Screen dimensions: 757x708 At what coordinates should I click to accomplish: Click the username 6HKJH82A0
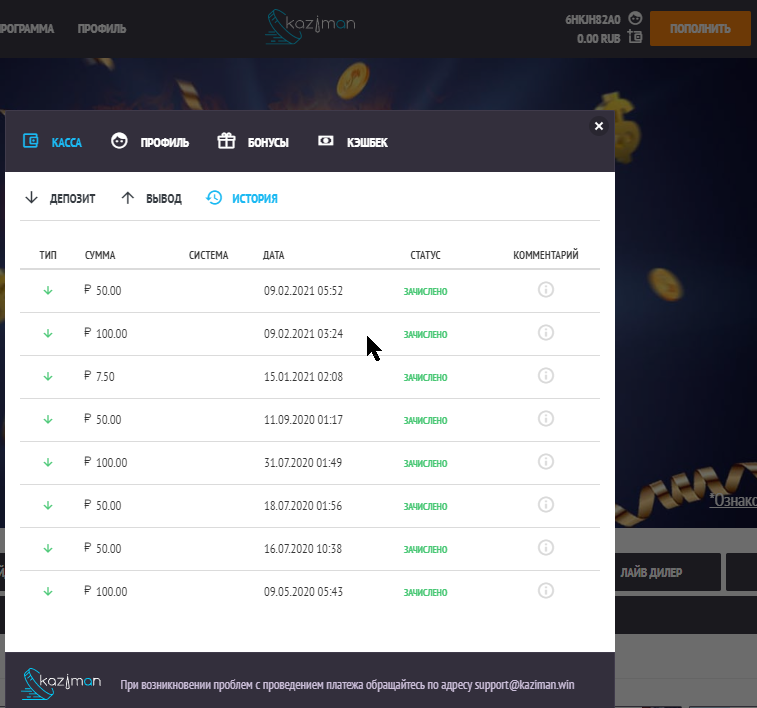(x=593, y=20)
